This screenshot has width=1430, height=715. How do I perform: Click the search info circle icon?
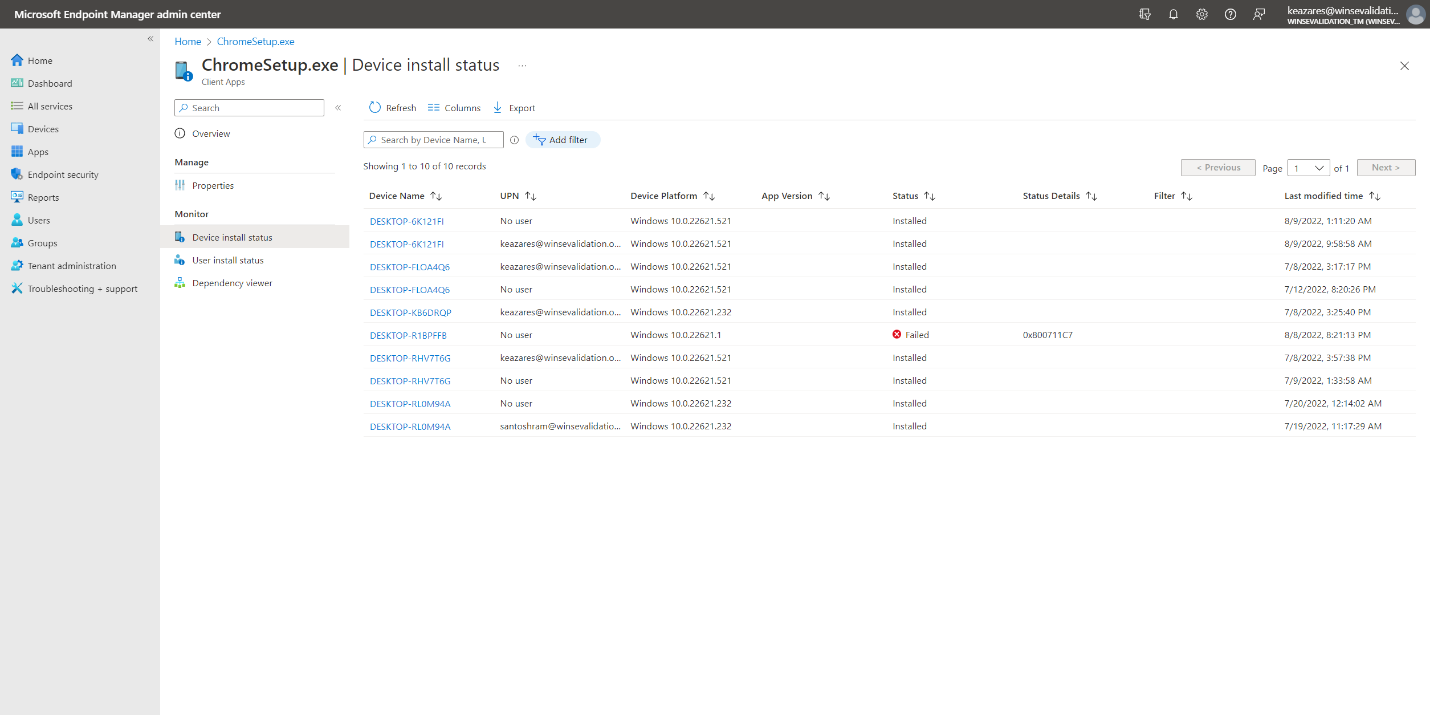514,140
